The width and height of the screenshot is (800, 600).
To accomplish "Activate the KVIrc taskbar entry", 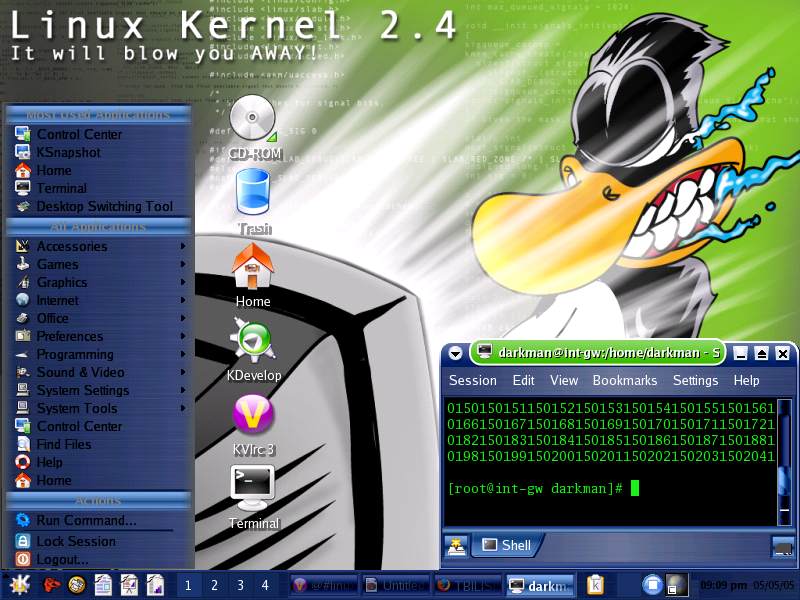I will click(x=324, y=585).
